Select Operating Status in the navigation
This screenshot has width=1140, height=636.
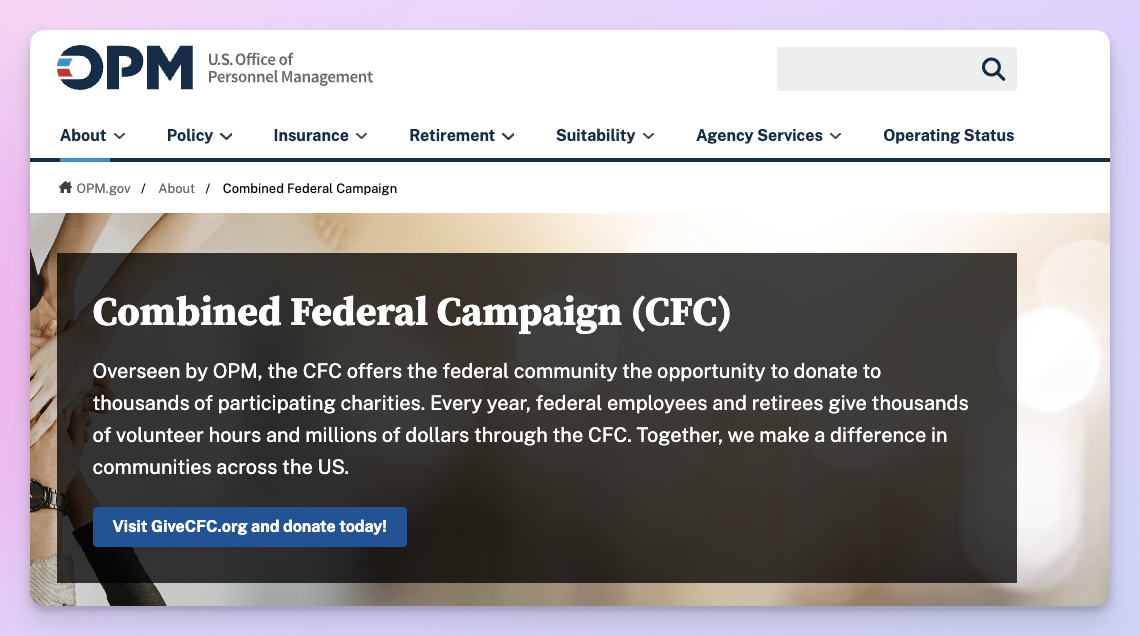click(x=948, y=135)
